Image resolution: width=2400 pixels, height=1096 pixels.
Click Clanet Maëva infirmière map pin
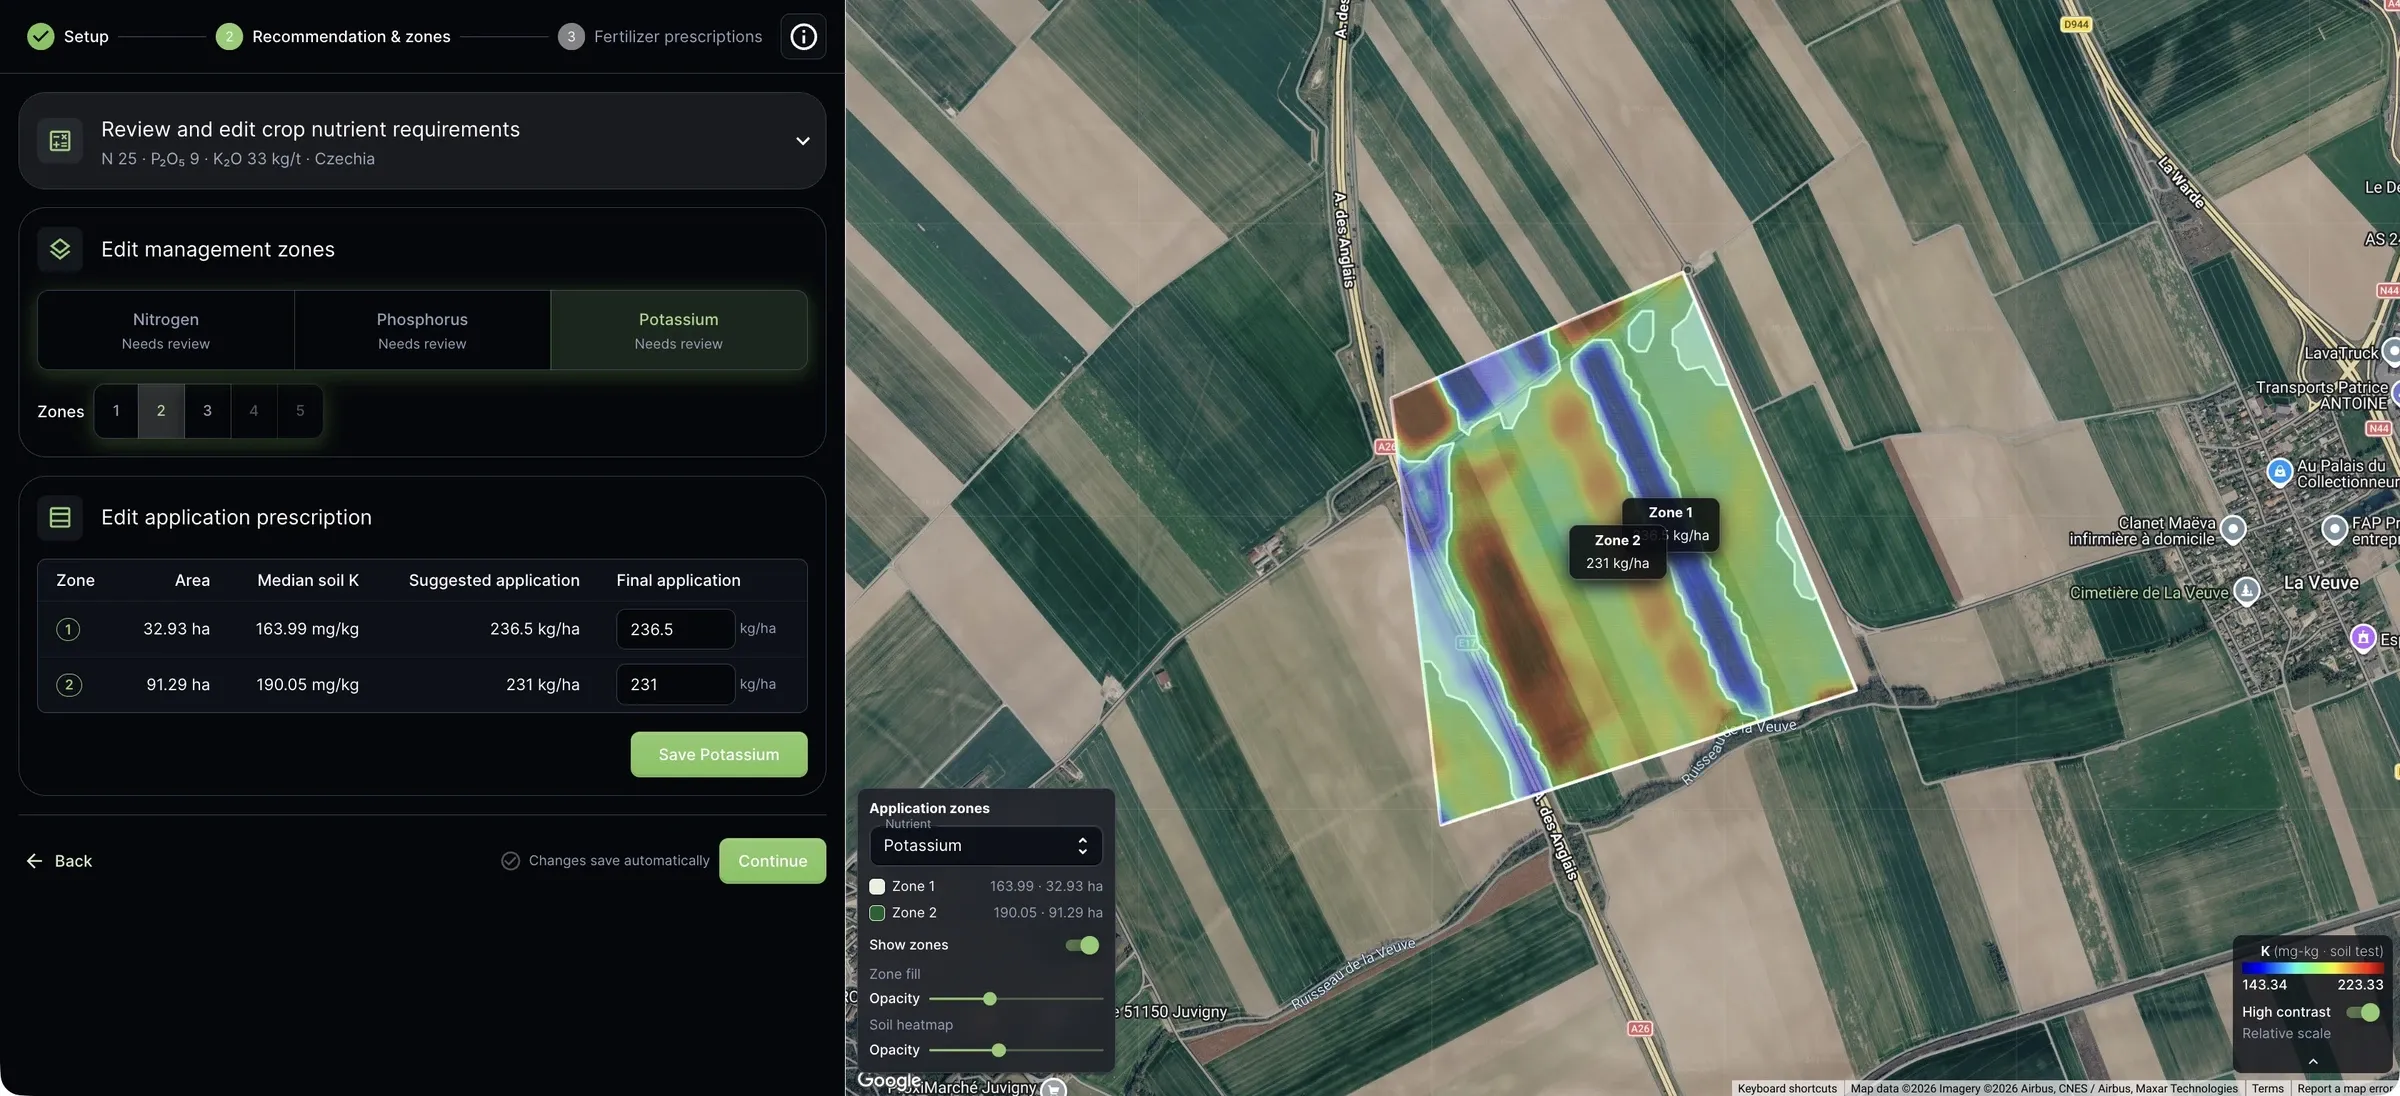(x=2233, y=529)
